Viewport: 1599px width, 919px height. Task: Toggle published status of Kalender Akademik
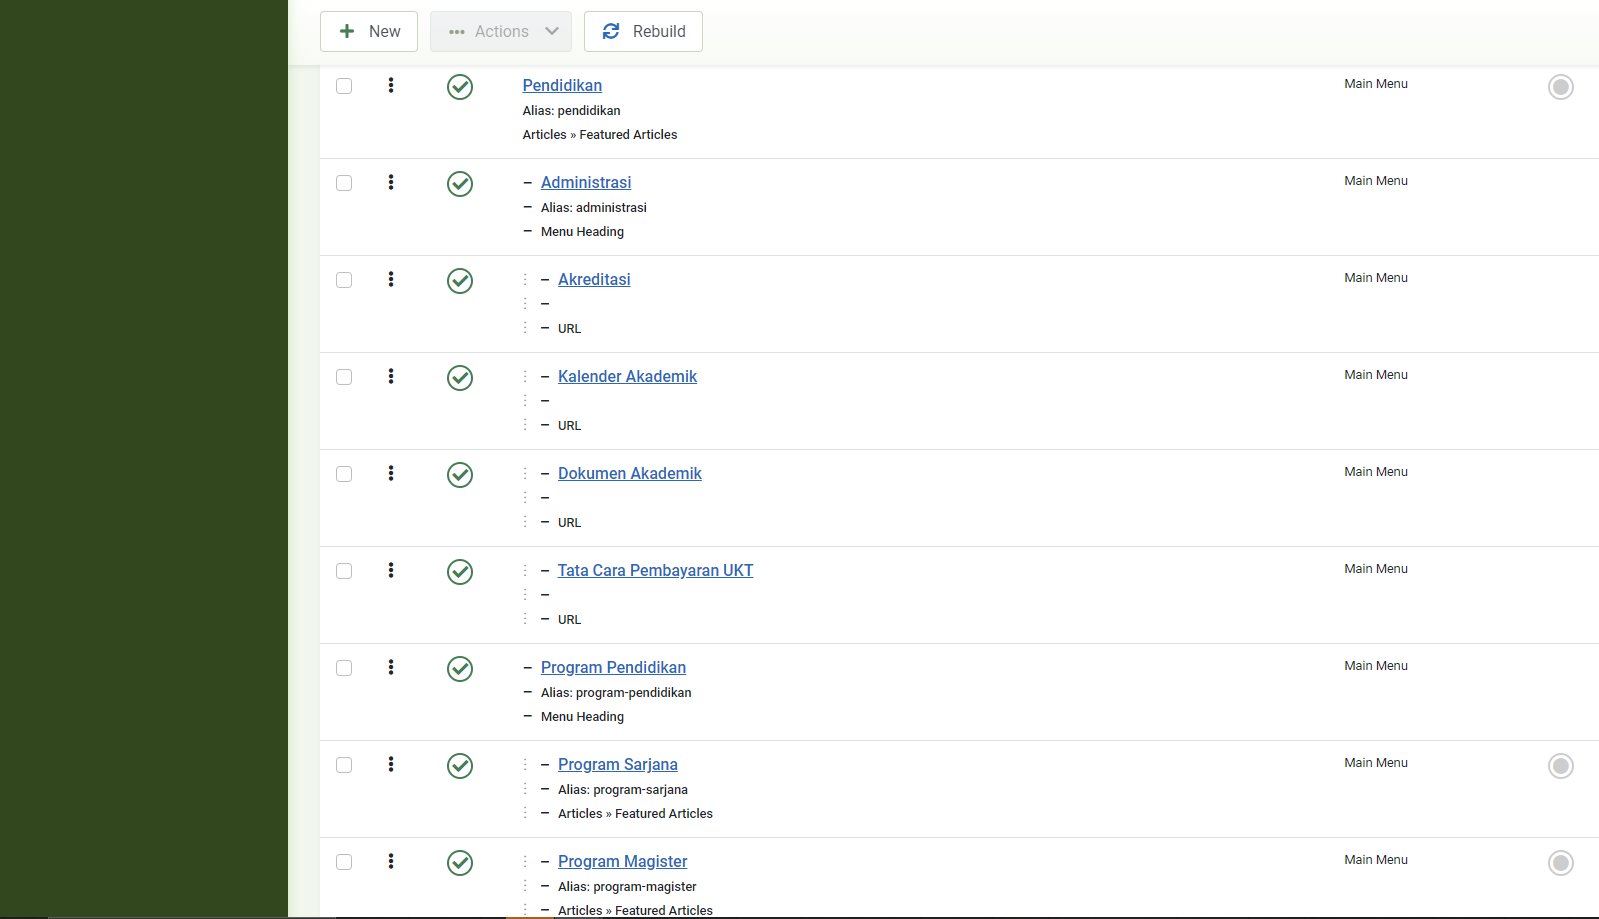point(460,378)
